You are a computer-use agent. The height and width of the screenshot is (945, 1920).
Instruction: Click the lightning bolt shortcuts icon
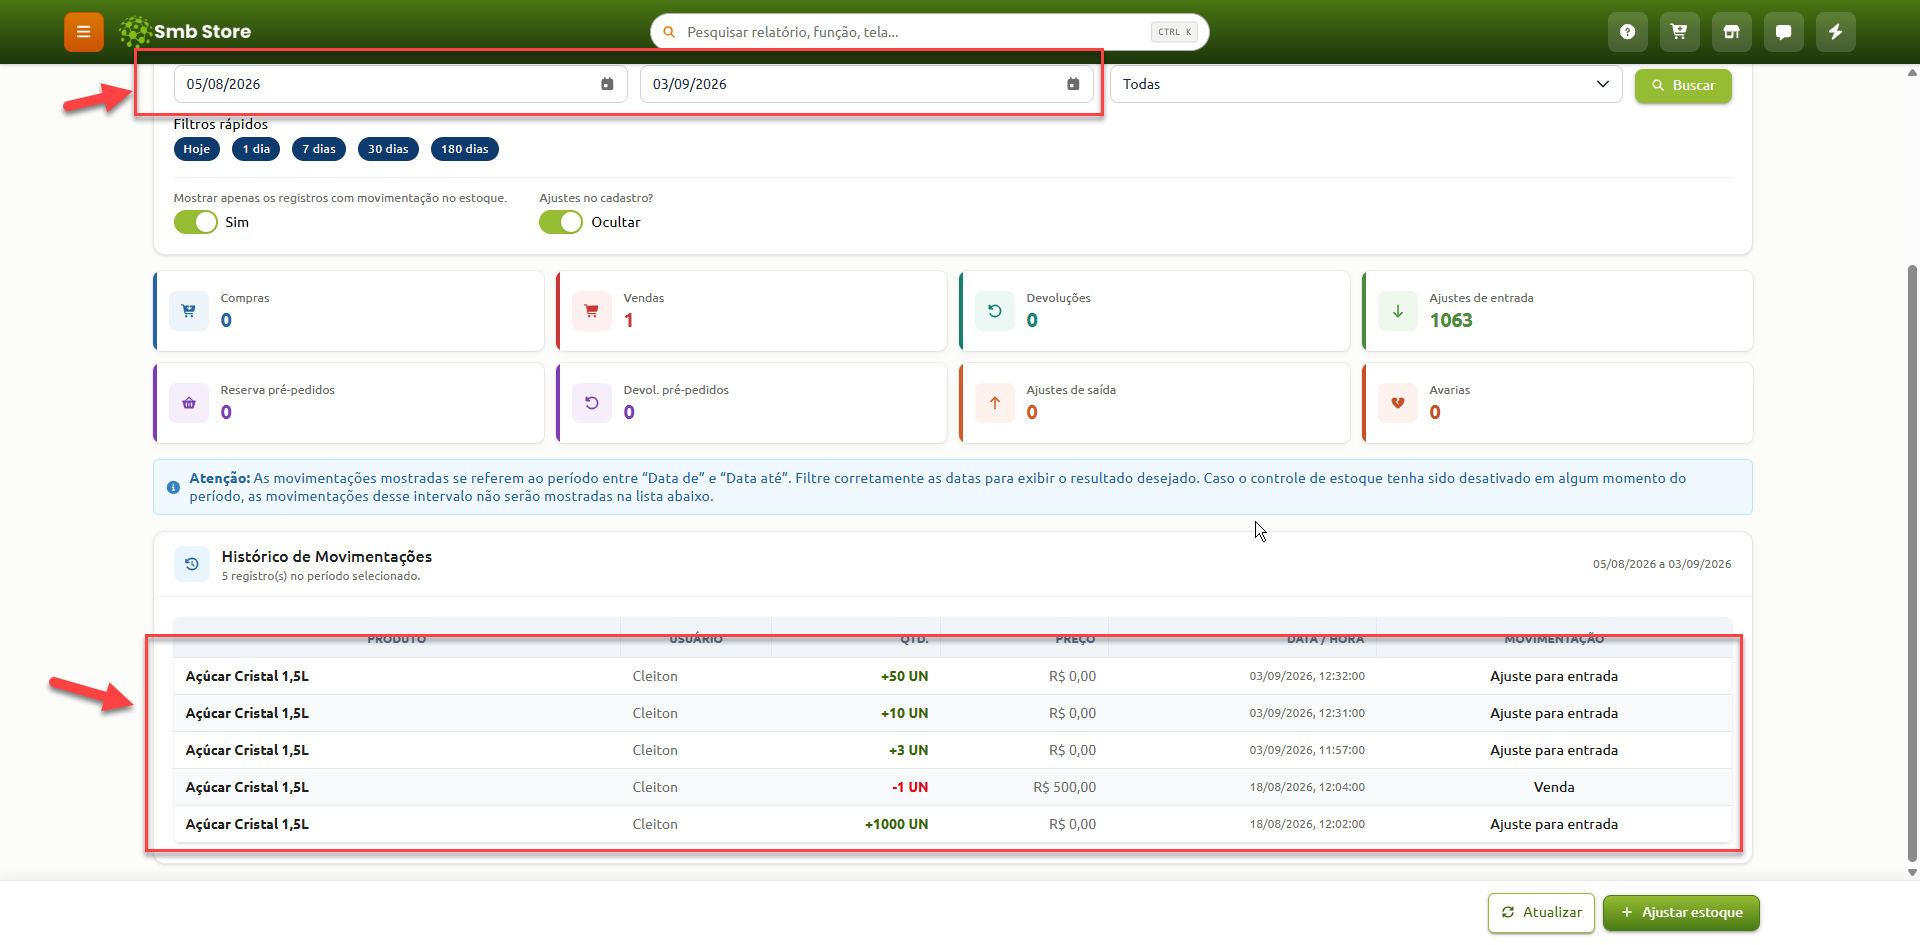point(1836,32)
